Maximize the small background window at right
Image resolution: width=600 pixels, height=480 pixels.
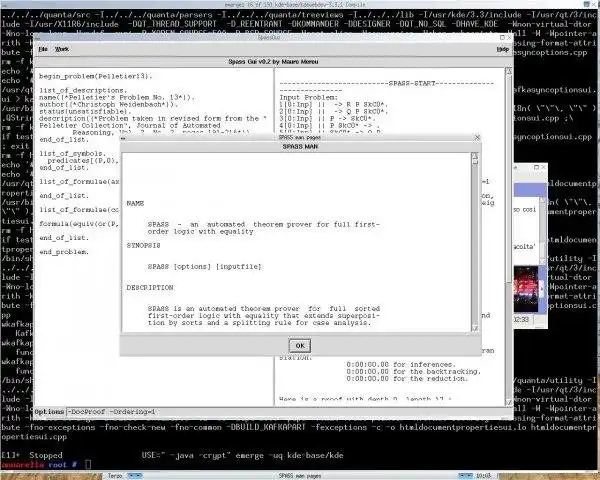tap(536, 167)
